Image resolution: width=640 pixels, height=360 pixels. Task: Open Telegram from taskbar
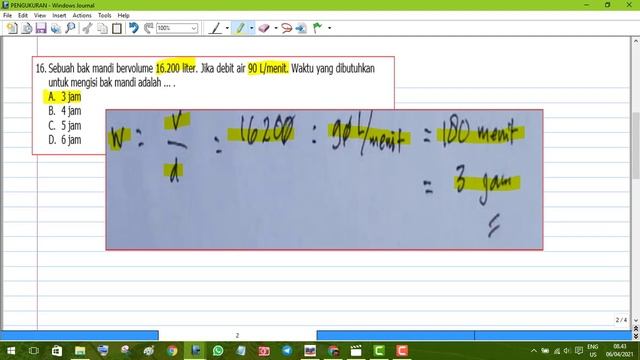click(287, 351)
